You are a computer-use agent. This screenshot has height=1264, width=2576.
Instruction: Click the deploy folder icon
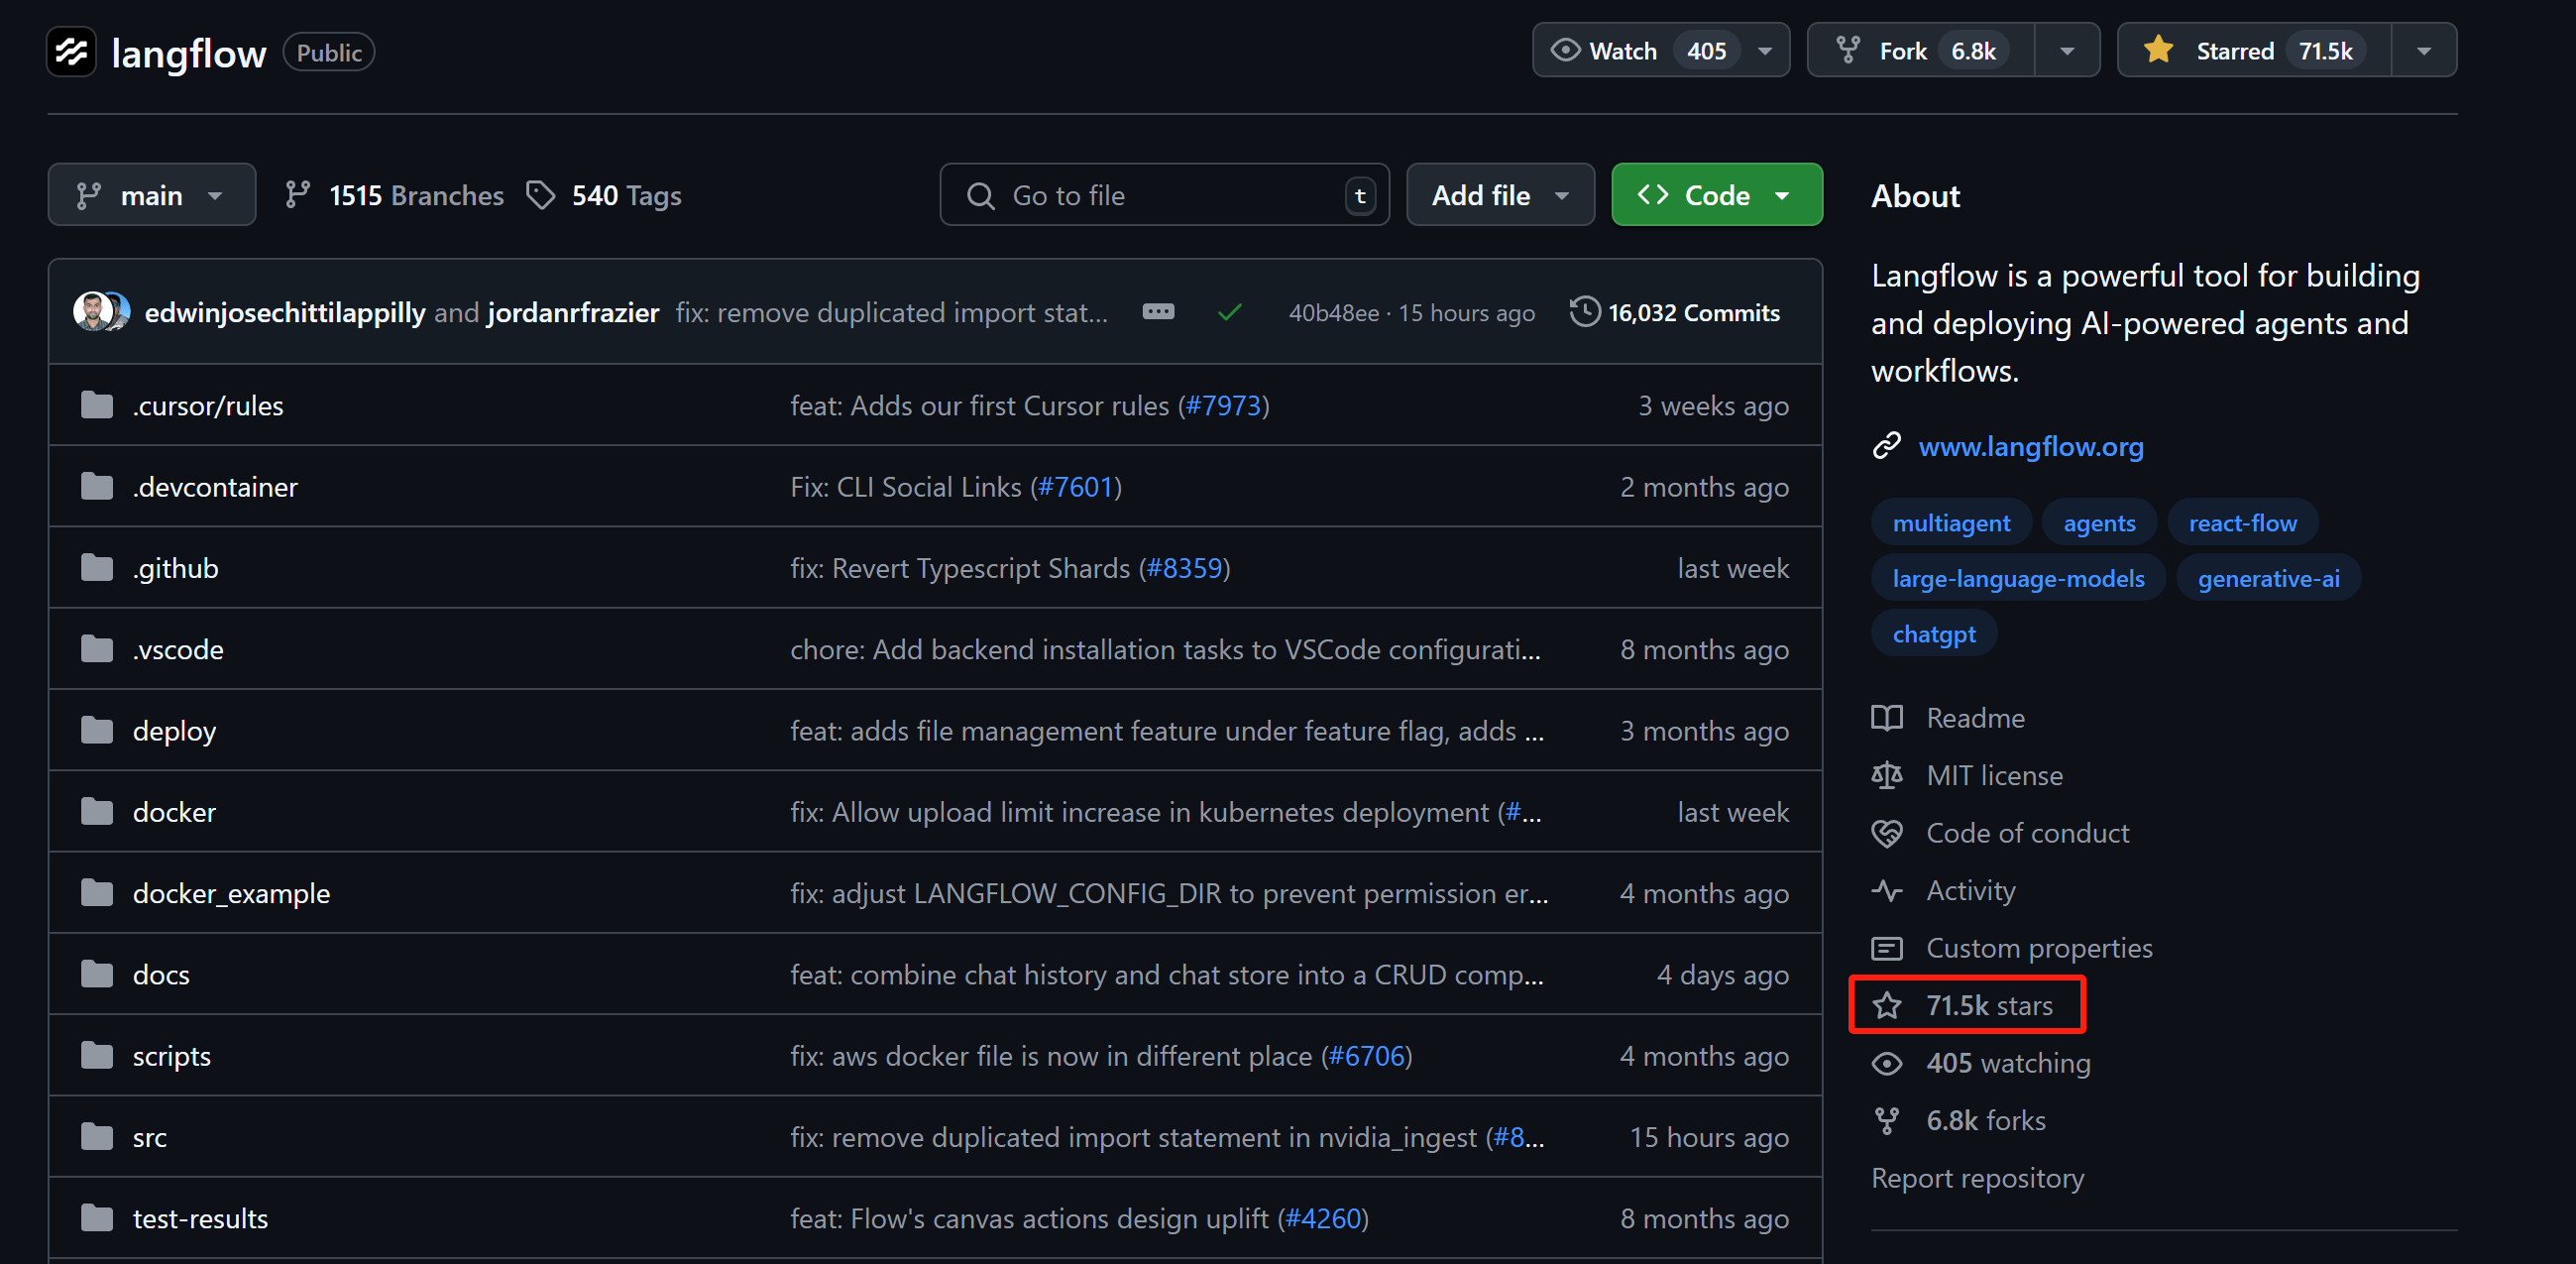pyautogui.click(x=97, y=730)
